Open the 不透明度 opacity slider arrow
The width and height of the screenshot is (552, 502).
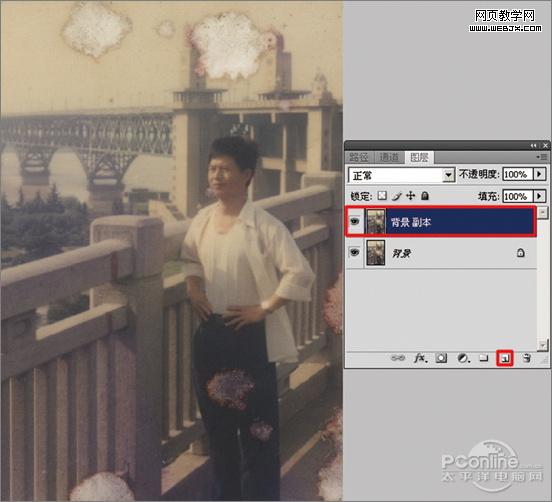click(x=539, y=174)
